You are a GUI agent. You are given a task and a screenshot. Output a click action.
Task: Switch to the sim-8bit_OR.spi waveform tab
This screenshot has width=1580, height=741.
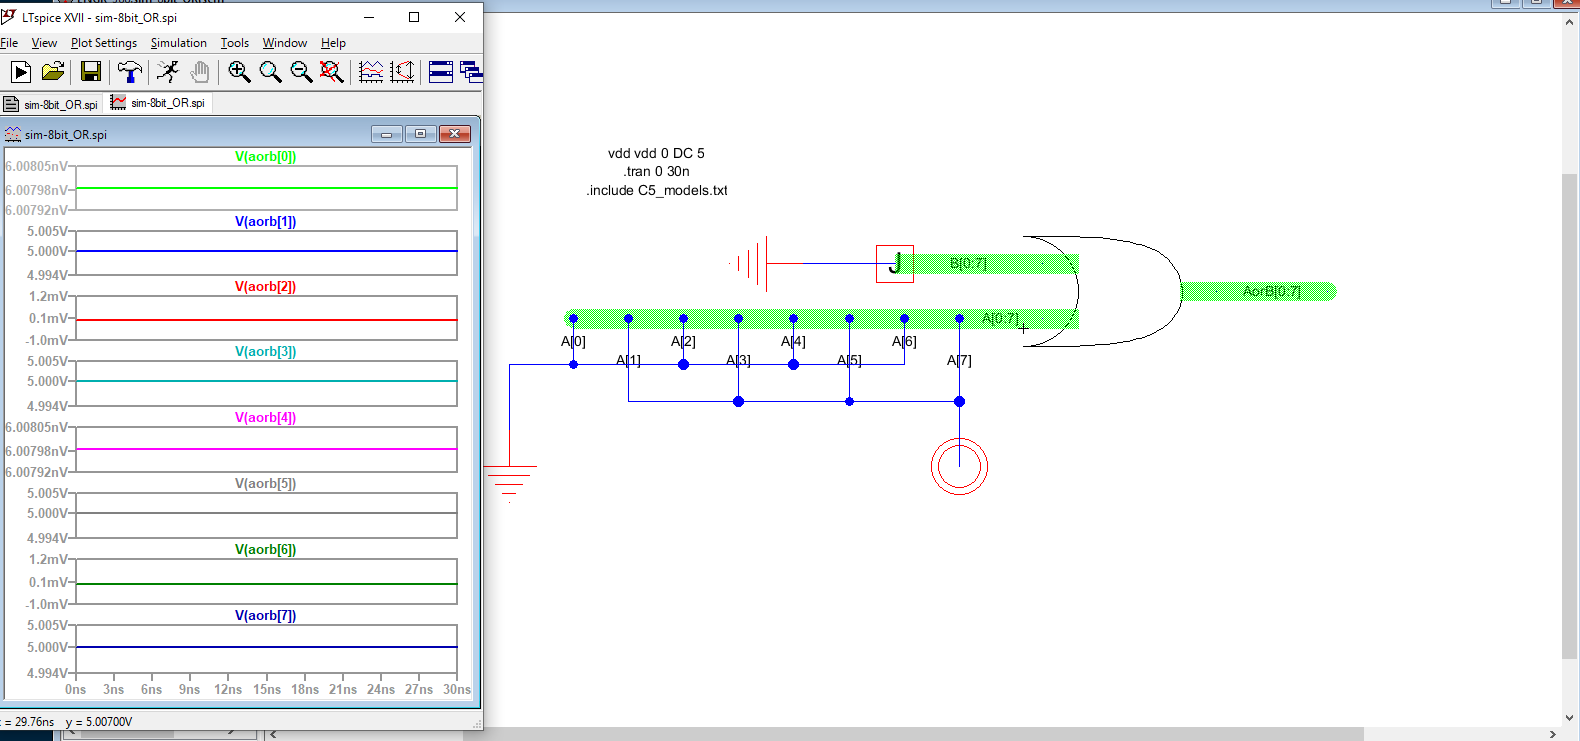(158, 103)
